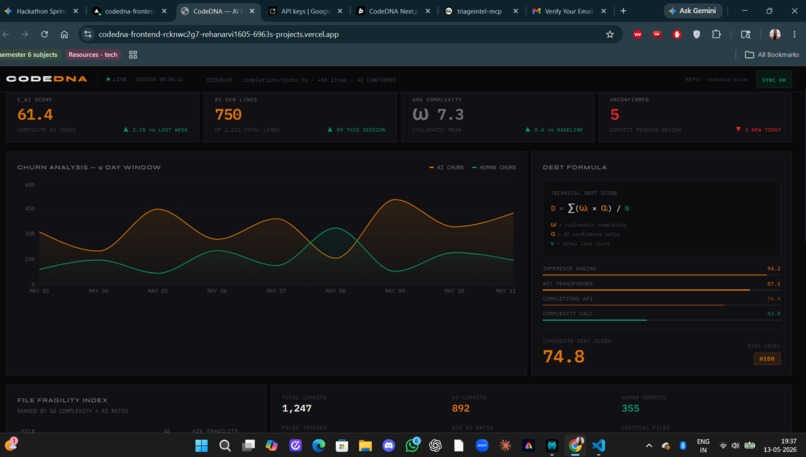Click the HIGH risk level badge
806x457 pixels.
[x=767, y=359]
